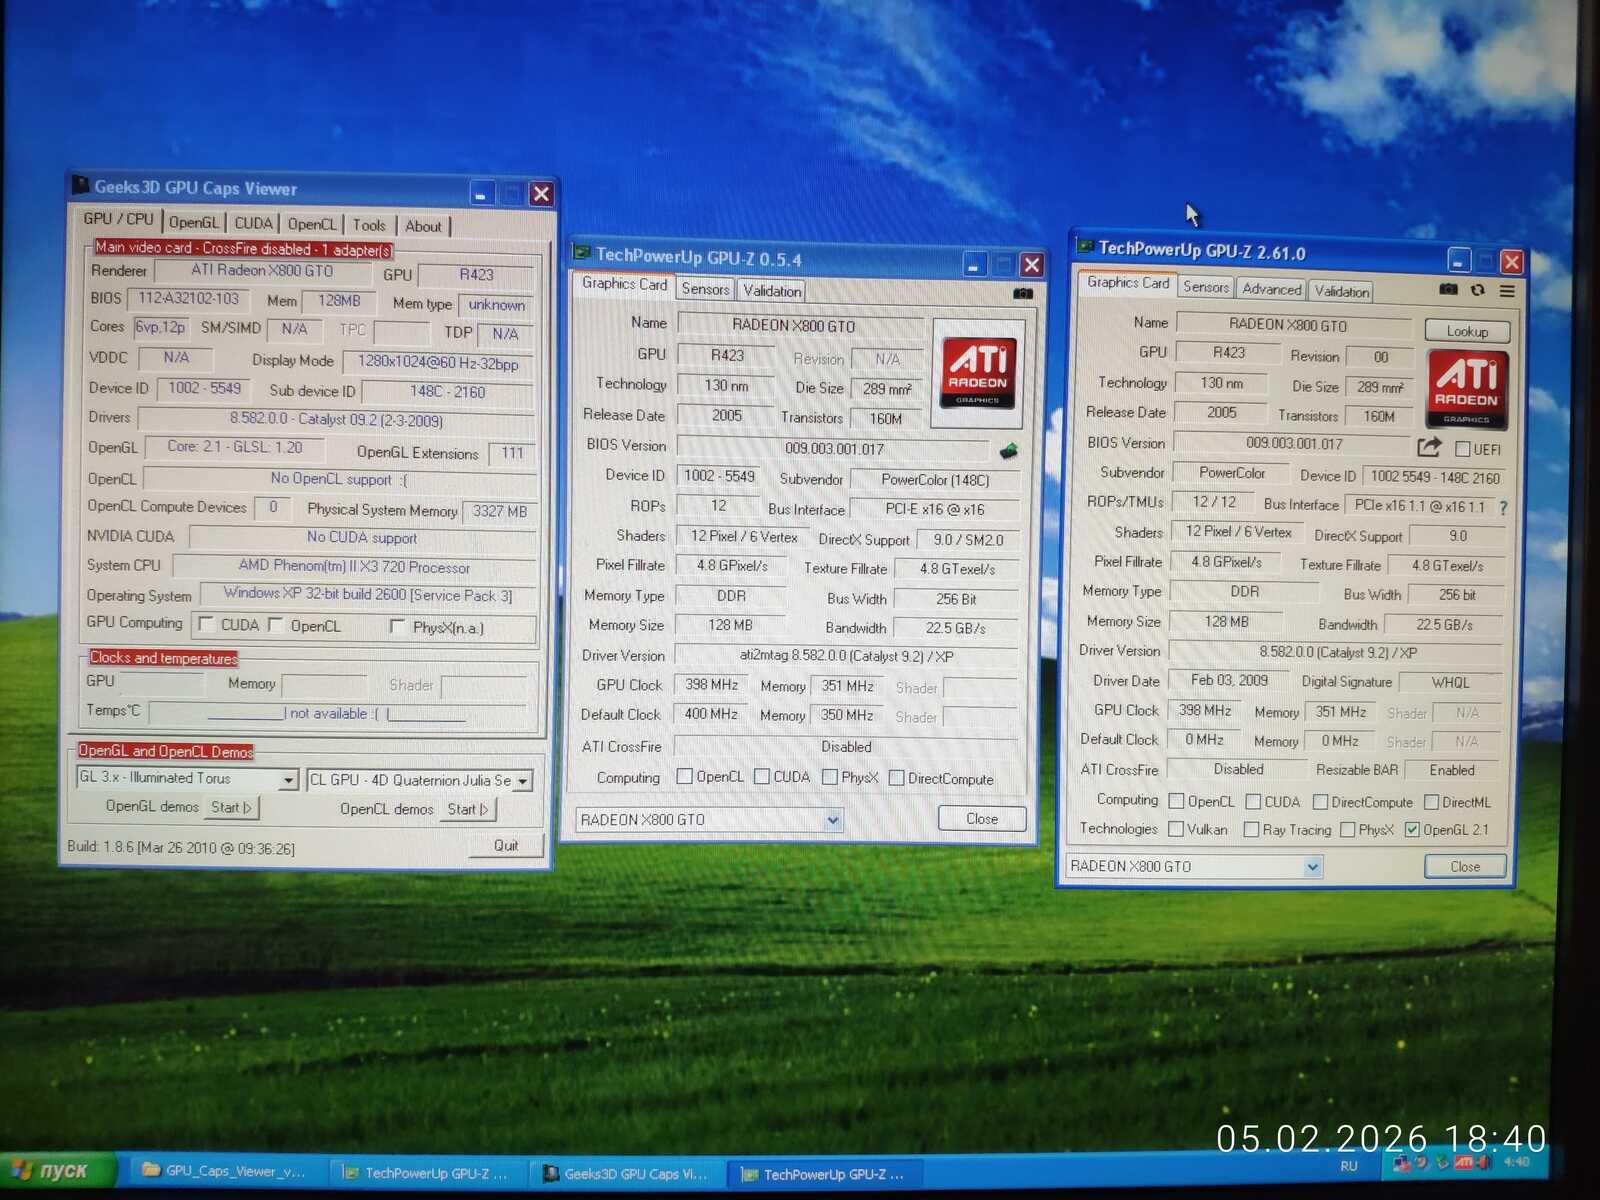The width and height of the screenshot is (1600, 1200).
Task: Switch to the OpenCL tab in GPU Caps Viewer
Action: coord(312,225)
